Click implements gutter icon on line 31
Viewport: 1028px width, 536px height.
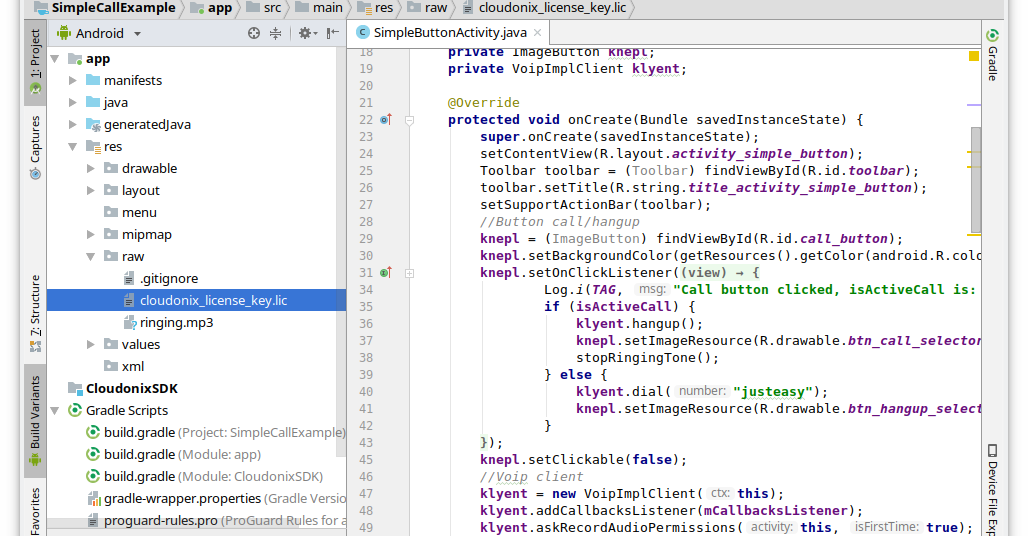click(x=386, y=273)
